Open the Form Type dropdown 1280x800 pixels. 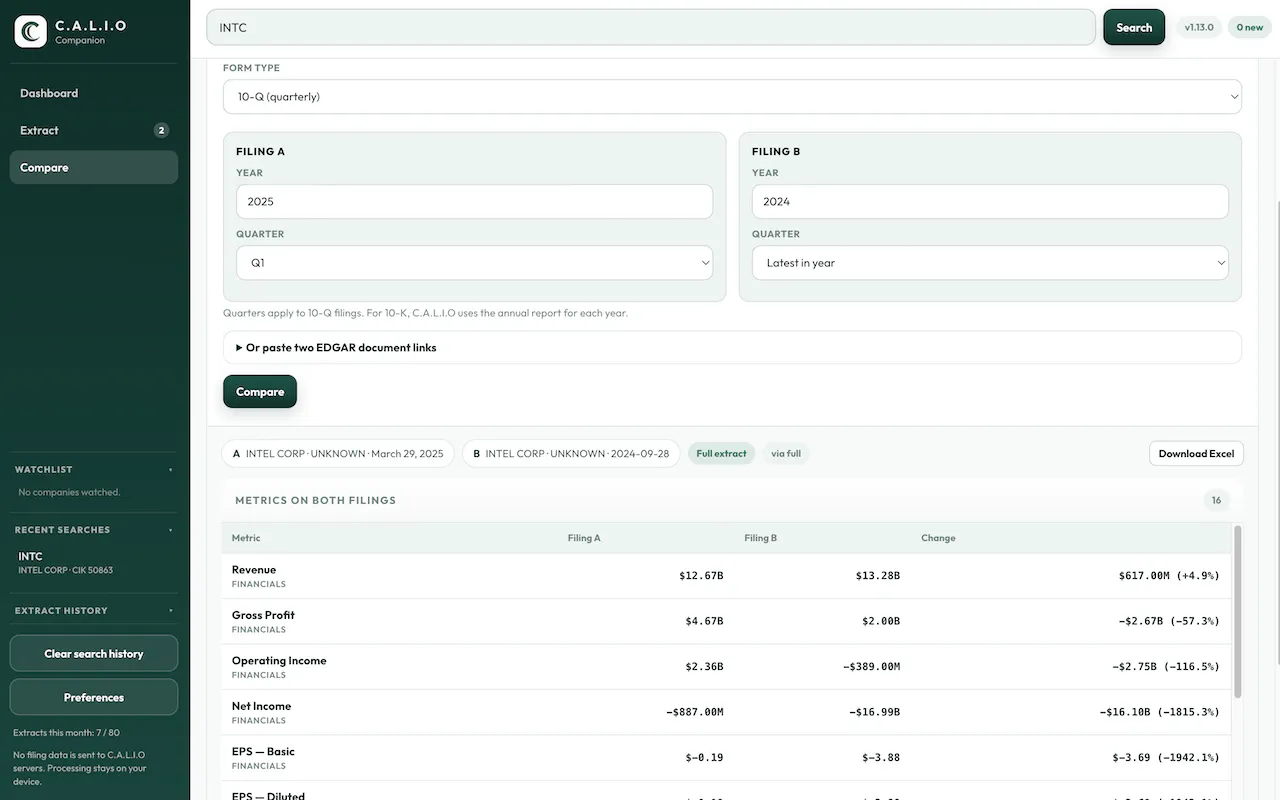click(x=732, y=97)
